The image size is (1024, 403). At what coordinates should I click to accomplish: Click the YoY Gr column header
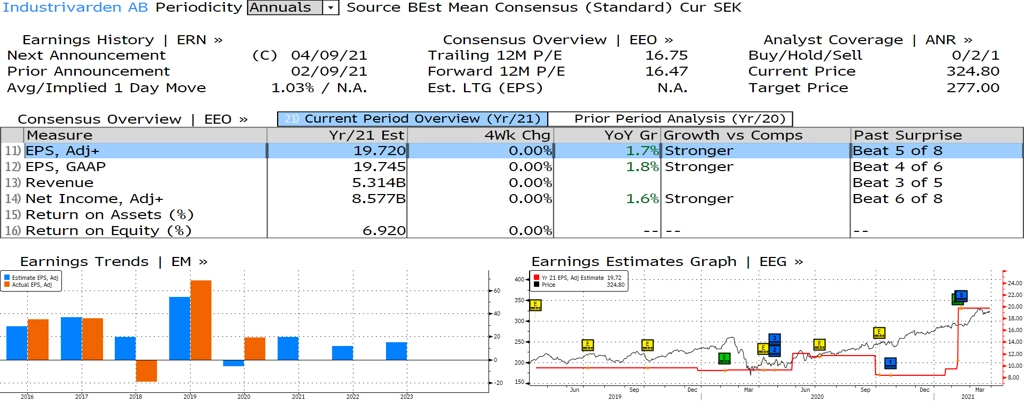607,135
